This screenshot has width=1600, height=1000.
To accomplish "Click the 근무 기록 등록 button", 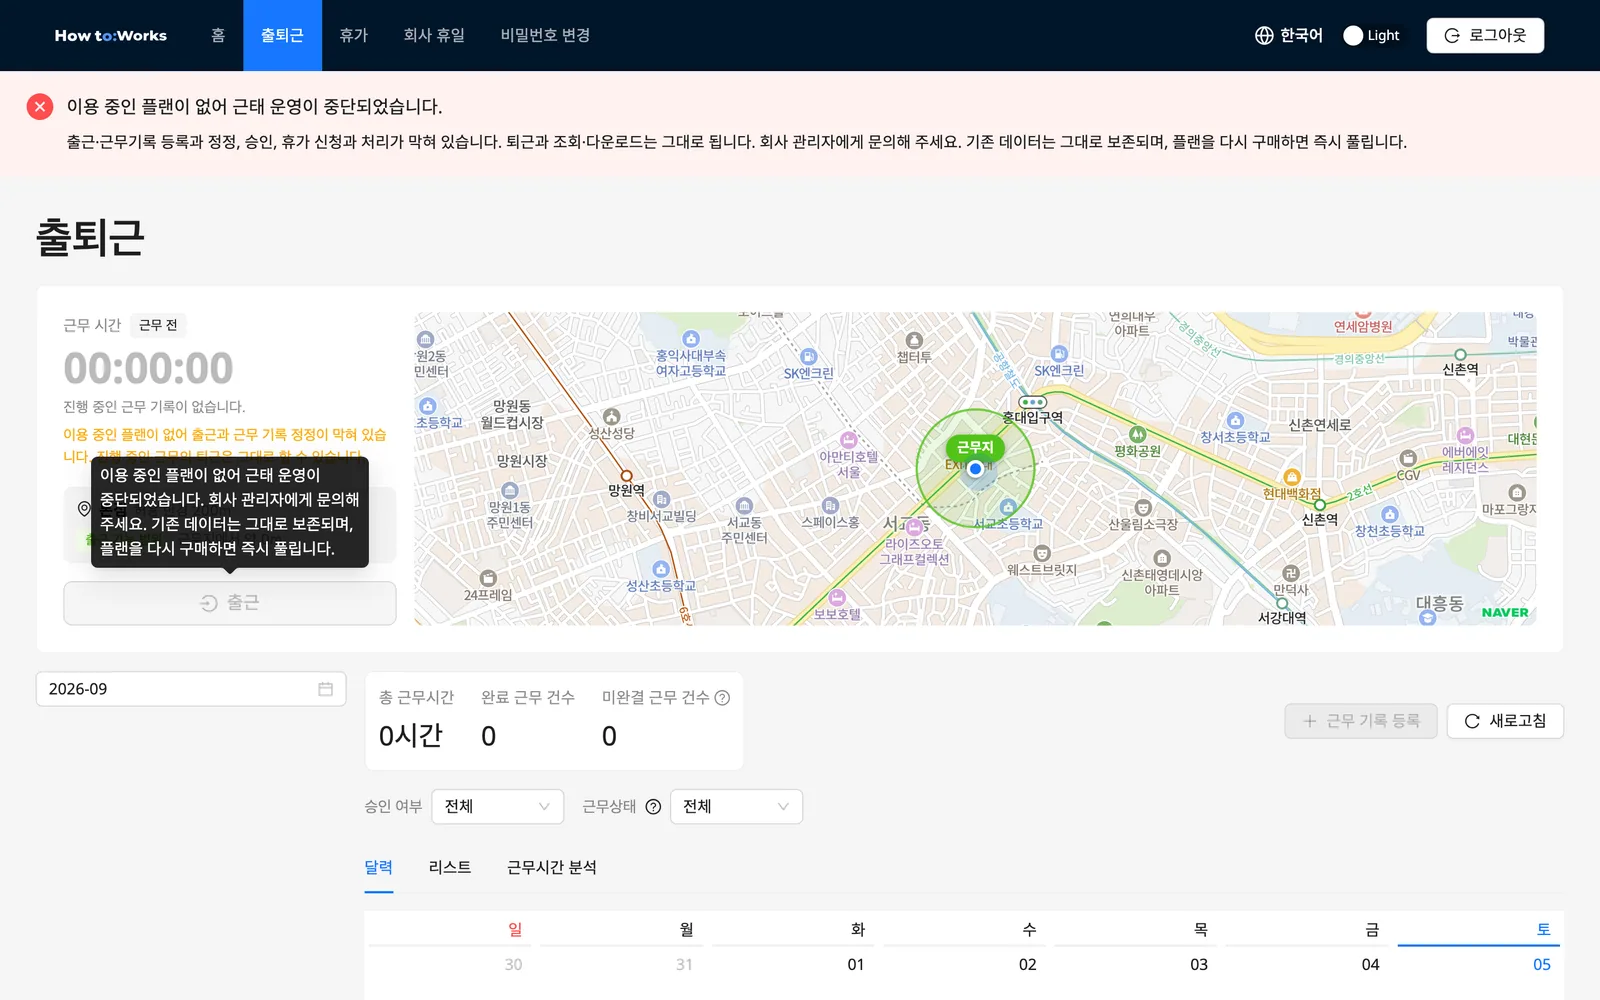I will coord(1361,721).
